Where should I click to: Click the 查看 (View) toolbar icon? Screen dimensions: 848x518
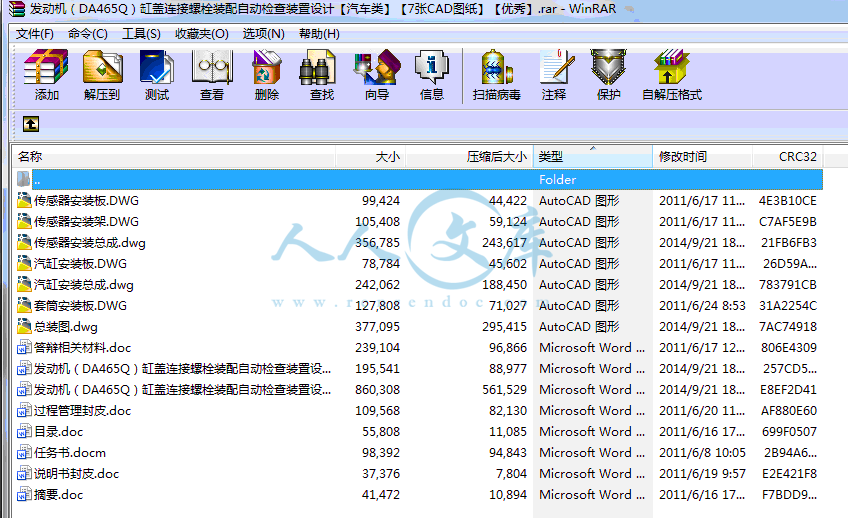[x=212, y=67]
